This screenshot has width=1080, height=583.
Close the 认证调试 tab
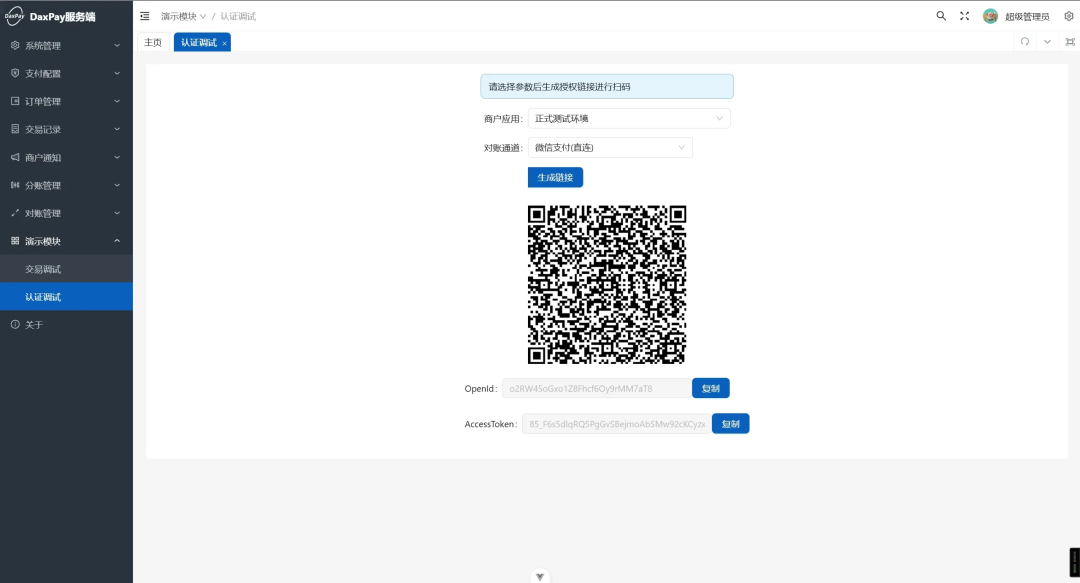click(224, 43)
